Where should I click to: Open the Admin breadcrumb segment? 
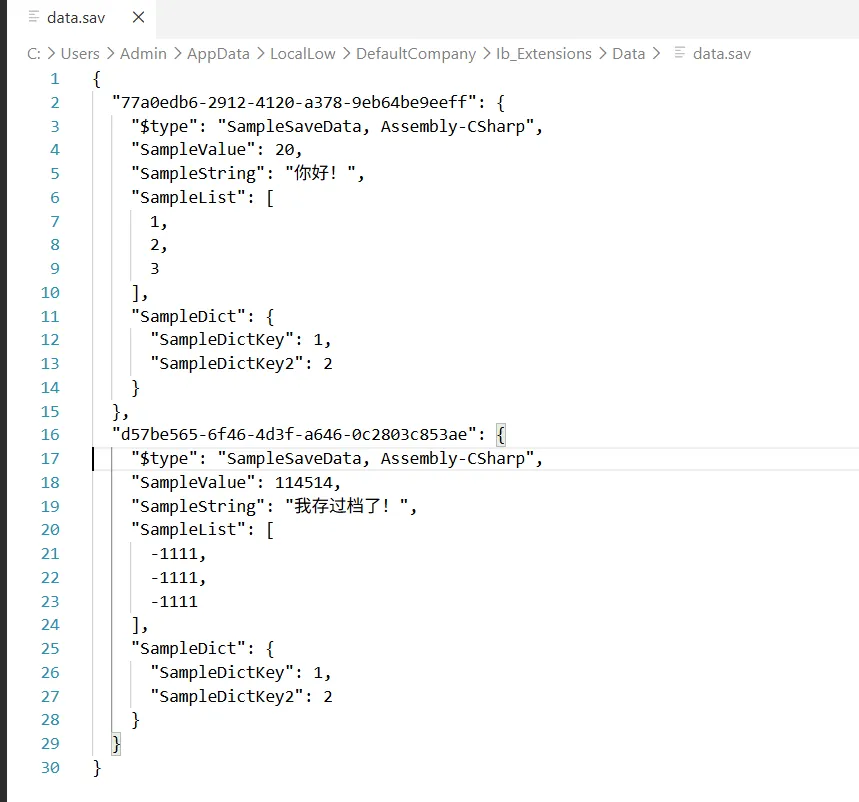(143, 54)
